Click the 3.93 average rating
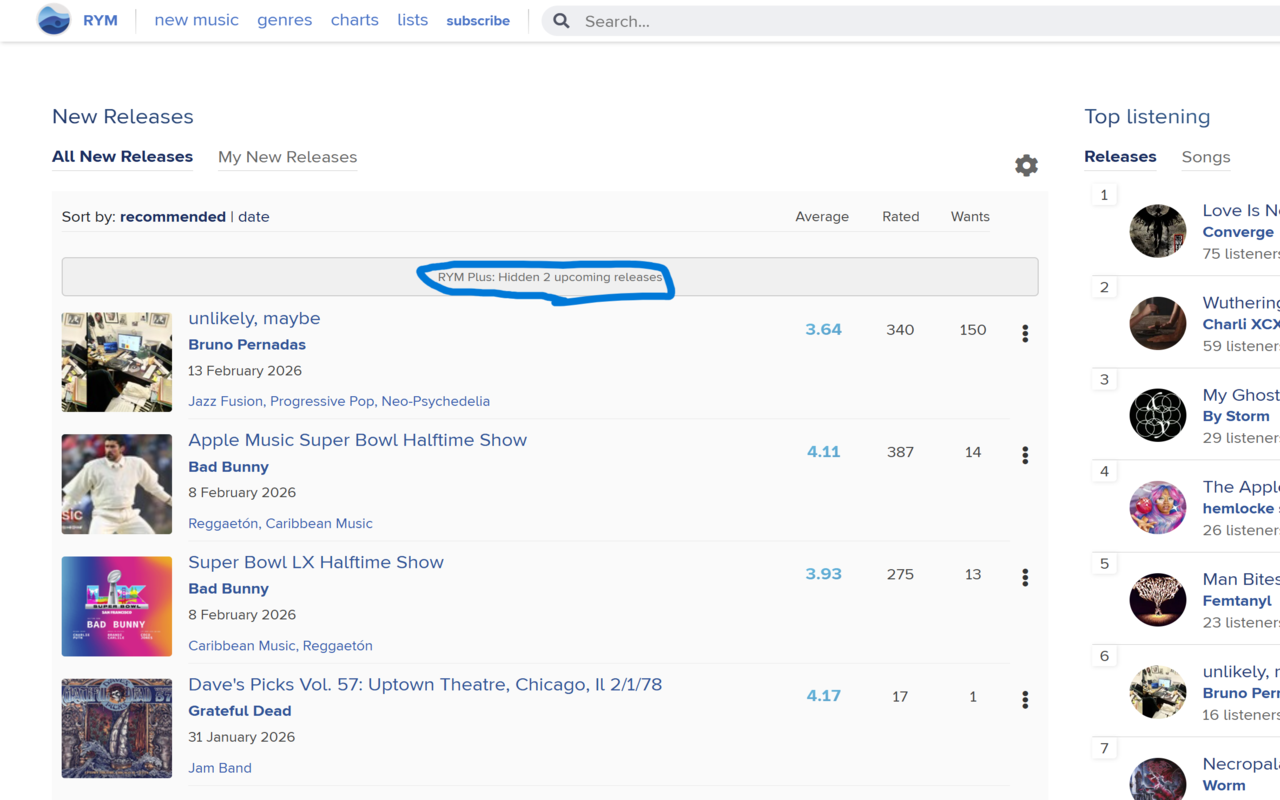The width and height of the screenshot is (1280, 800). pyautogui.click(x=823, y=574)
